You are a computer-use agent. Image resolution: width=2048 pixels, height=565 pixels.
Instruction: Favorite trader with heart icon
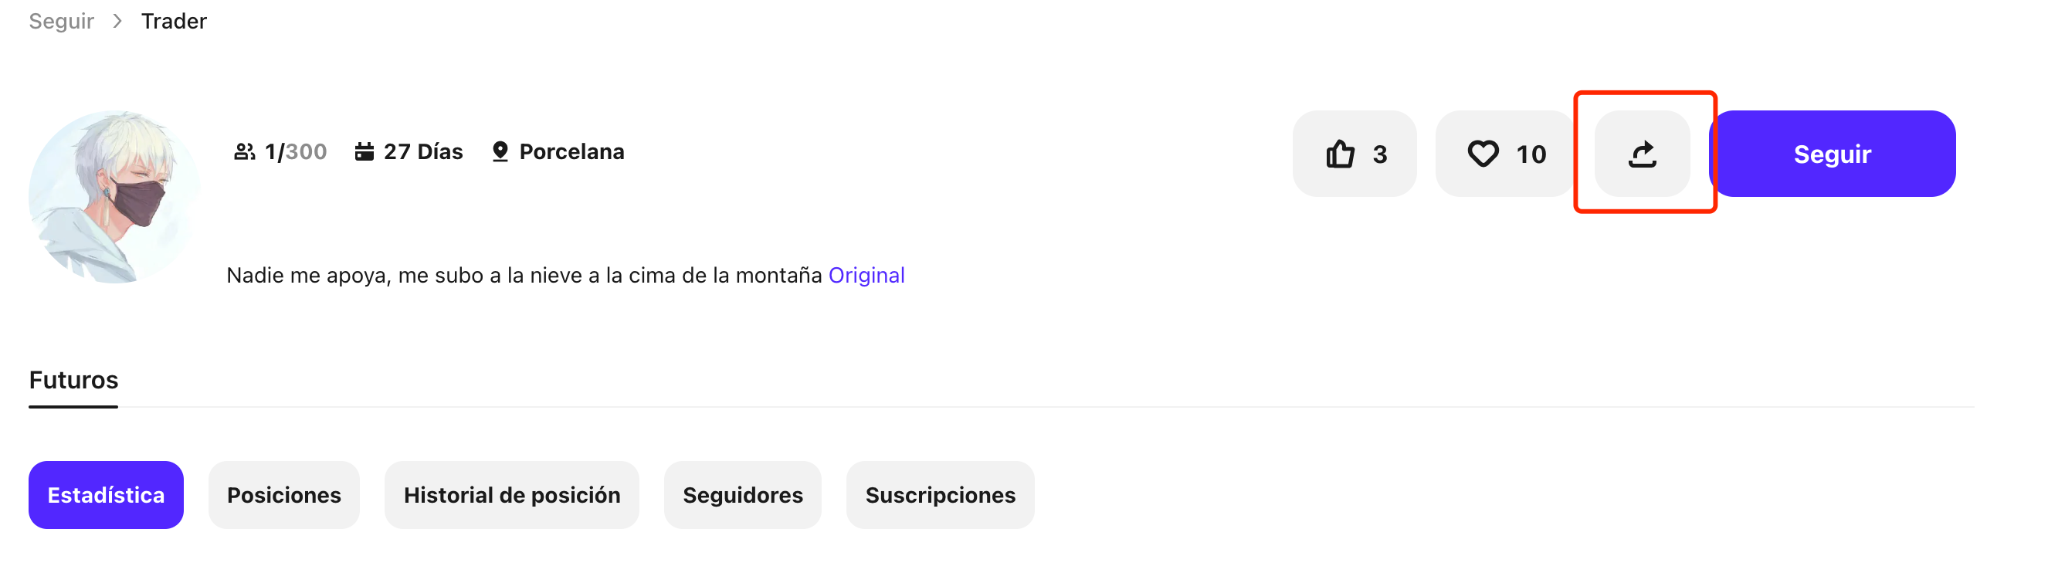[x=1506, y=154]
